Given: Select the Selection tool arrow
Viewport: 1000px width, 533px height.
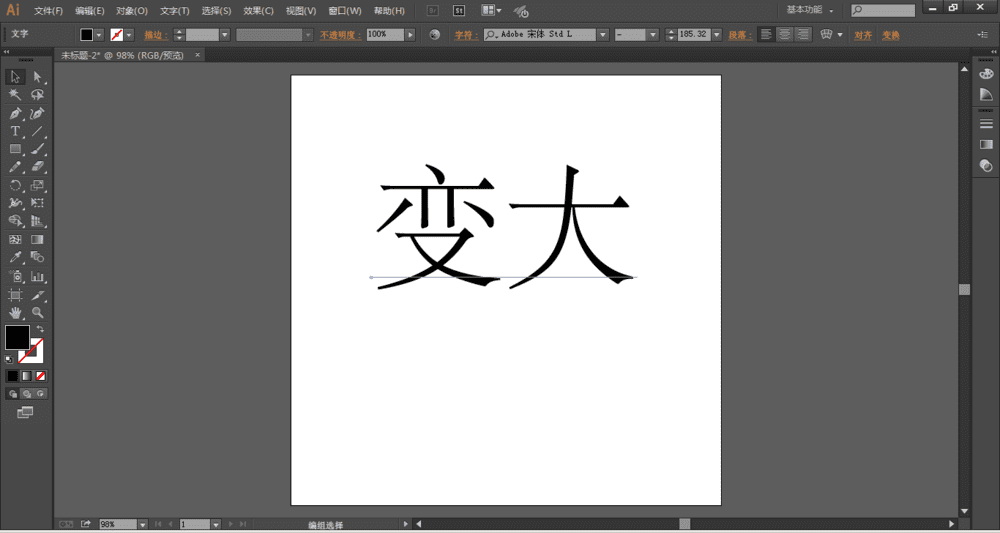Looking at the screenshot, I should (15, 77).
